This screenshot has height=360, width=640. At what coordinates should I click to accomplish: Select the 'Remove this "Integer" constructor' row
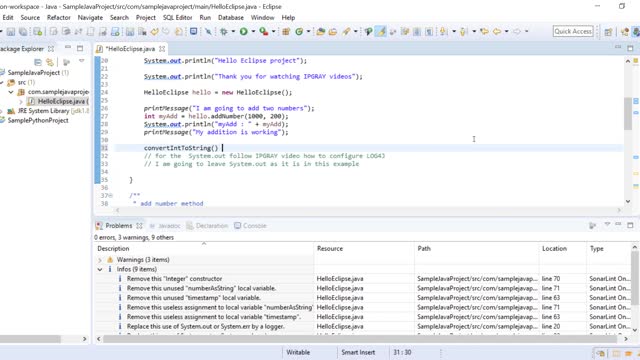tap(363, 279)
